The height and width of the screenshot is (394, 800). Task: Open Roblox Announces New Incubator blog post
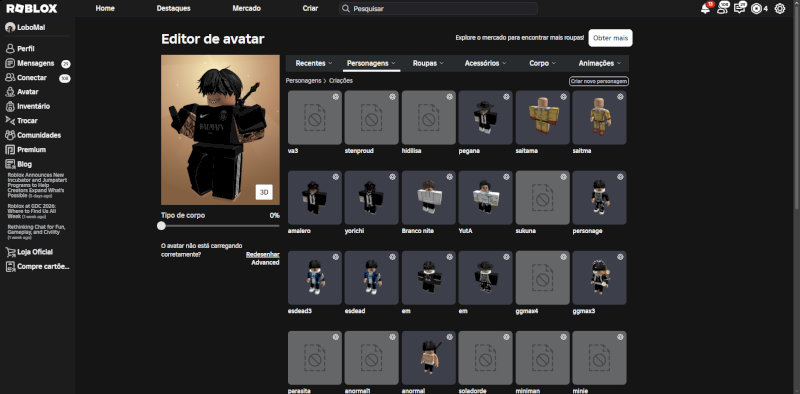pyautogui.click(x=37, y=185)
